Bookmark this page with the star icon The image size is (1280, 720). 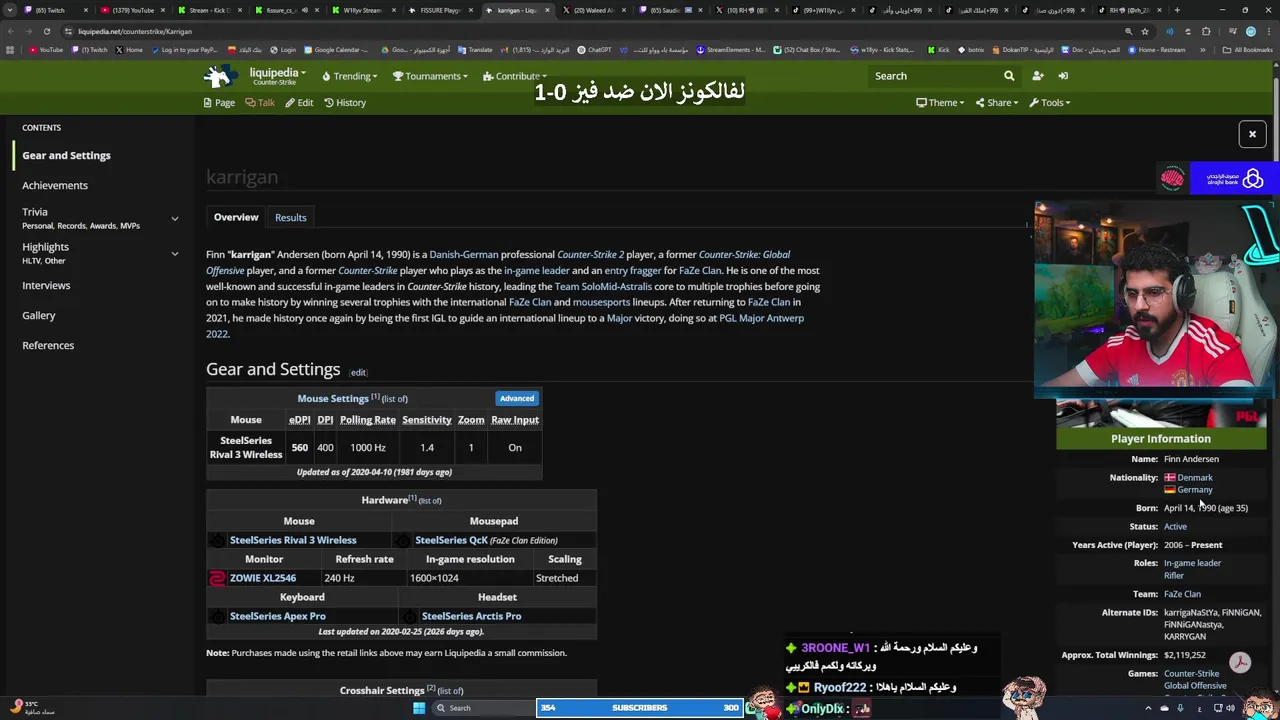coord(1145,31)
